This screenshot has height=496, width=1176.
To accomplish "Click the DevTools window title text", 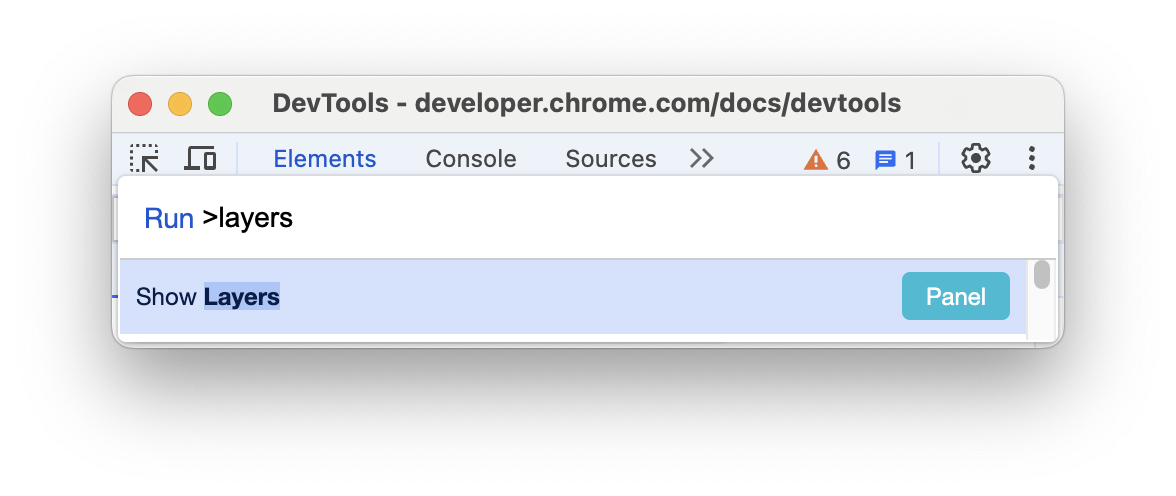I will [x=587, y=103].
